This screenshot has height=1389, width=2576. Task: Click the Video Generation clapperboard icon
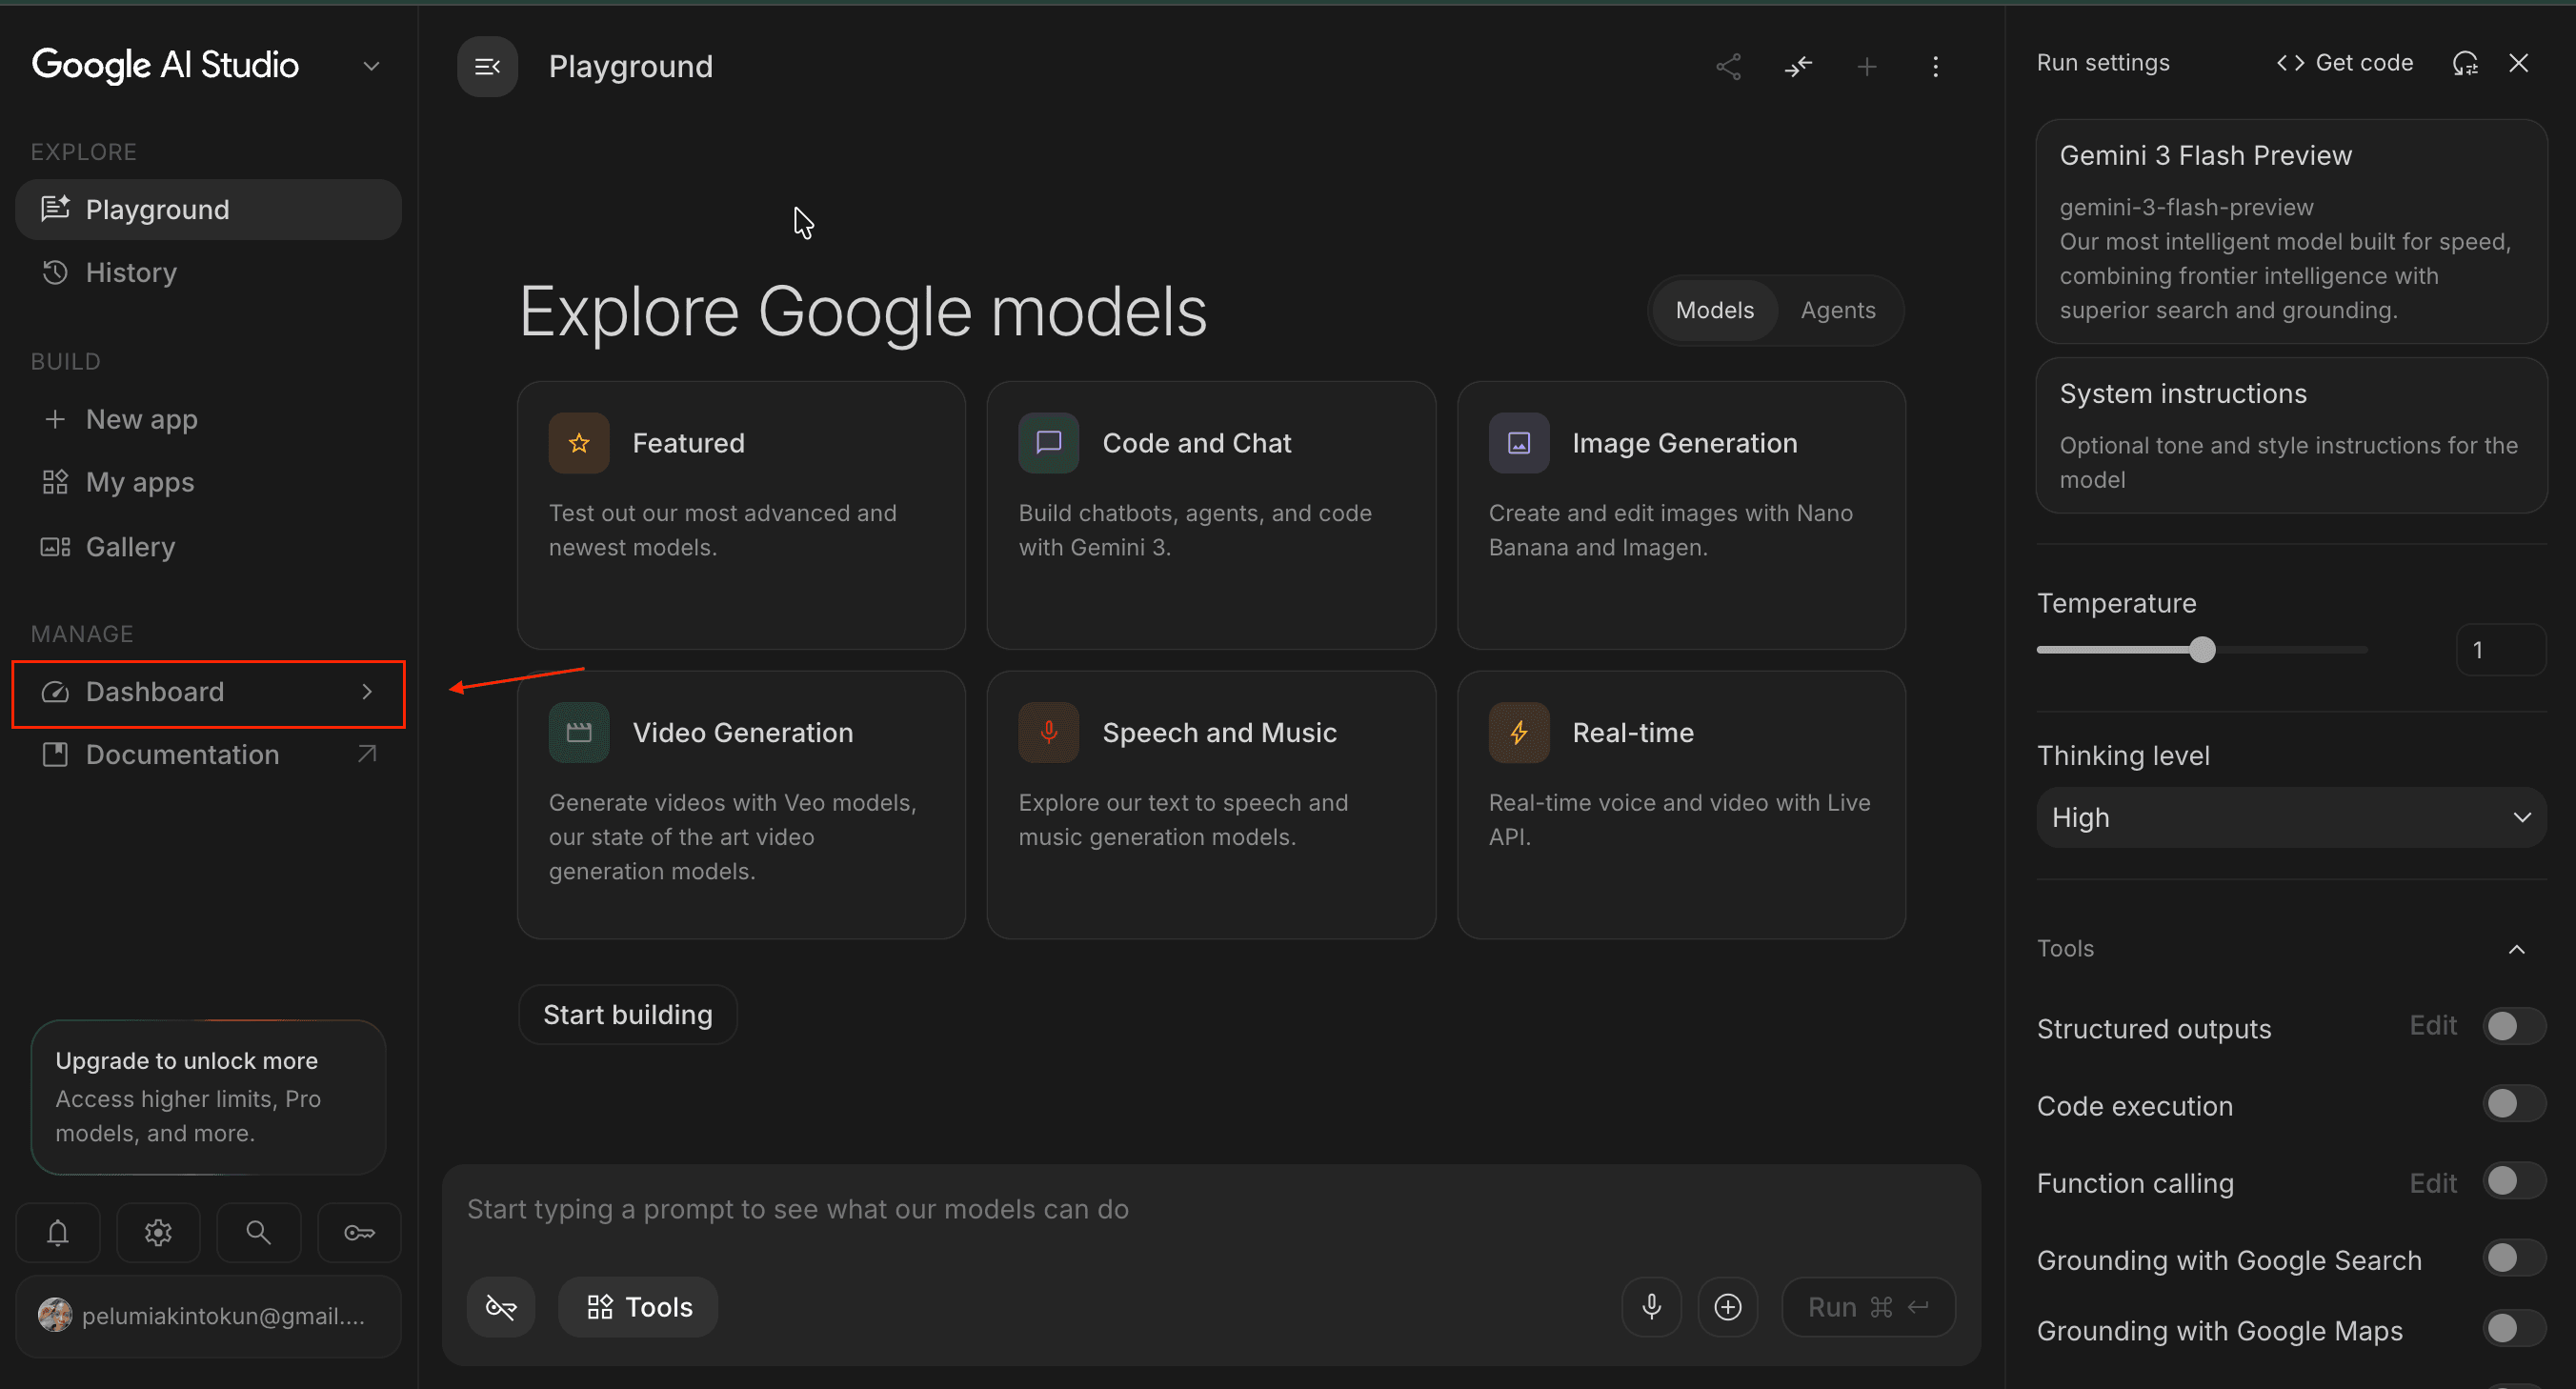578,733
